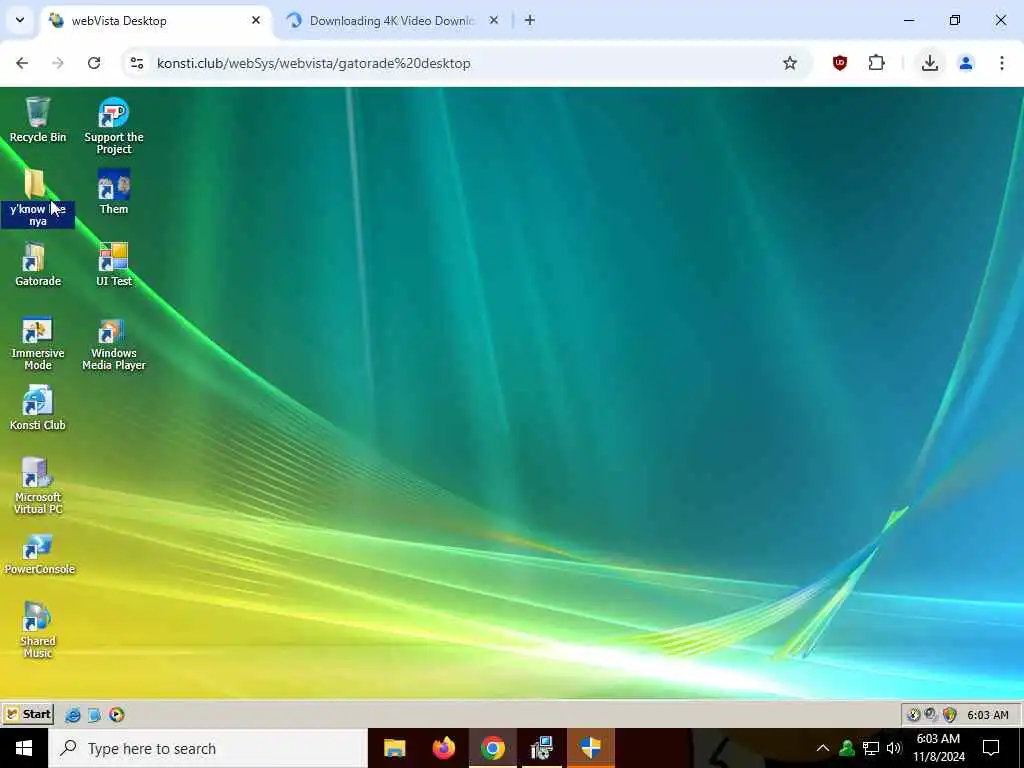Show hidden Windows tray icons

pyautogui.click(x=823, y=748)
